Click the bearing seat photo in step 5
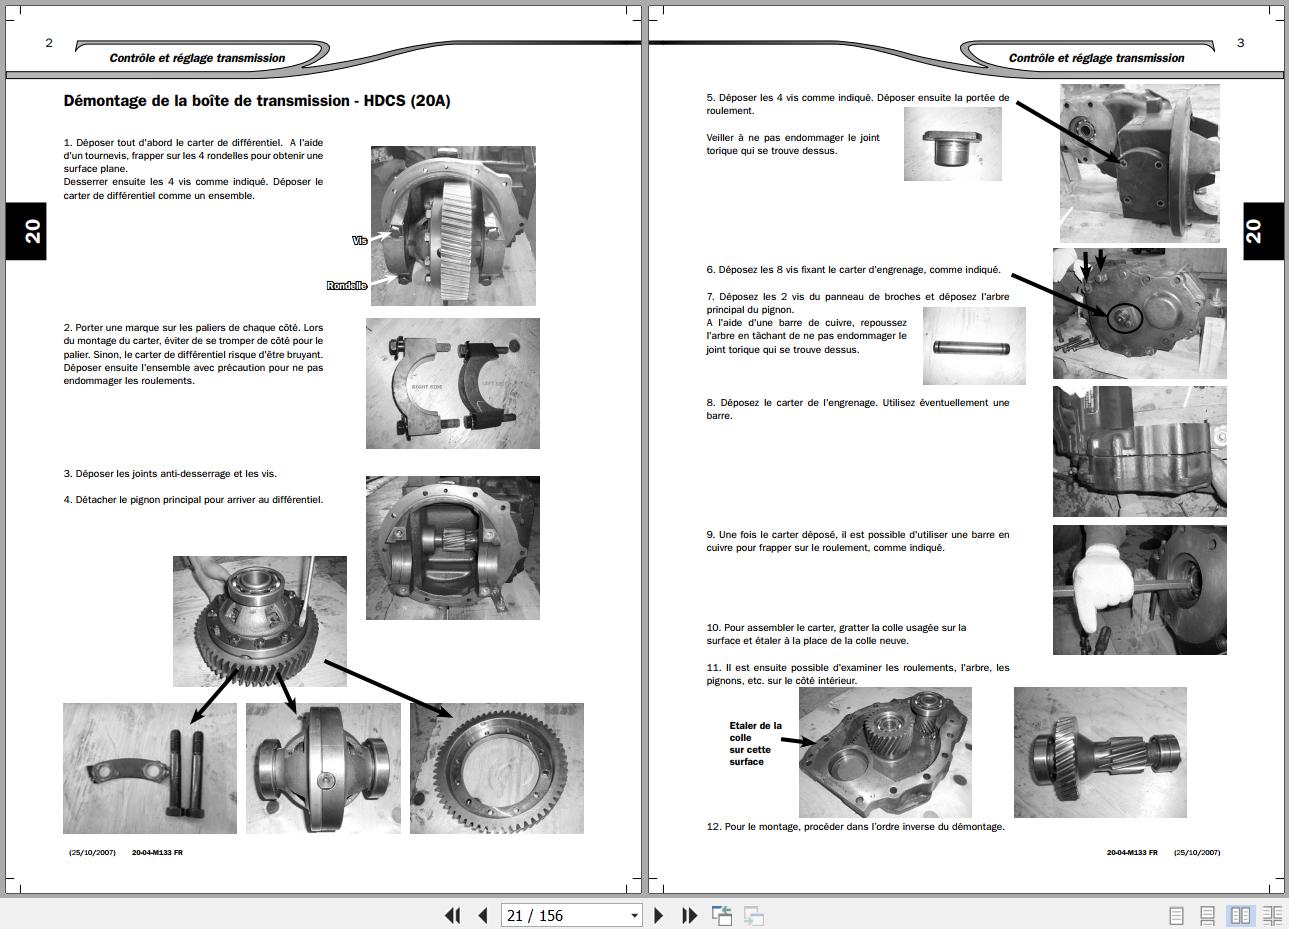 tap(953, 144)
